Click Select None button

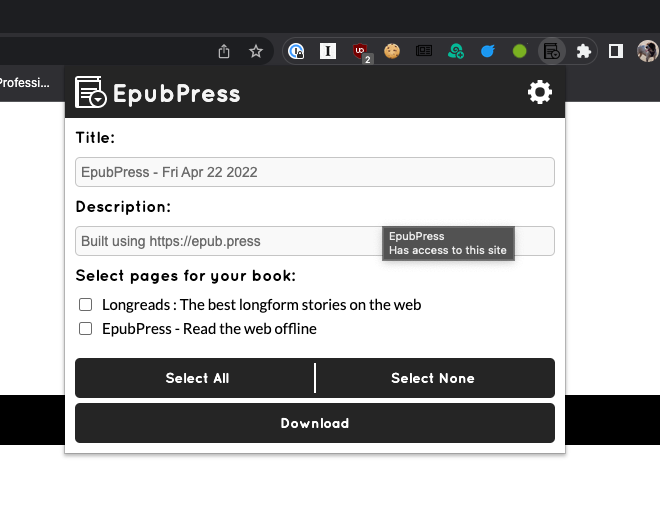coord(435,378)
